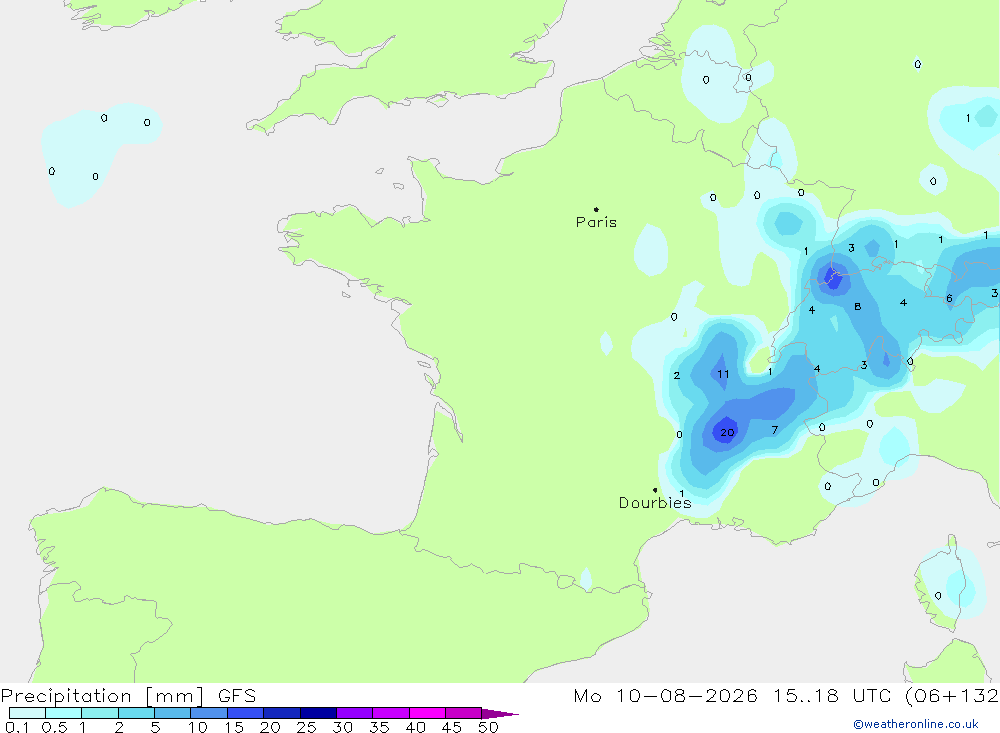
Task: Click the '(06+132' forecast run text
Action: pyautogui.click(x=952, y=696)
